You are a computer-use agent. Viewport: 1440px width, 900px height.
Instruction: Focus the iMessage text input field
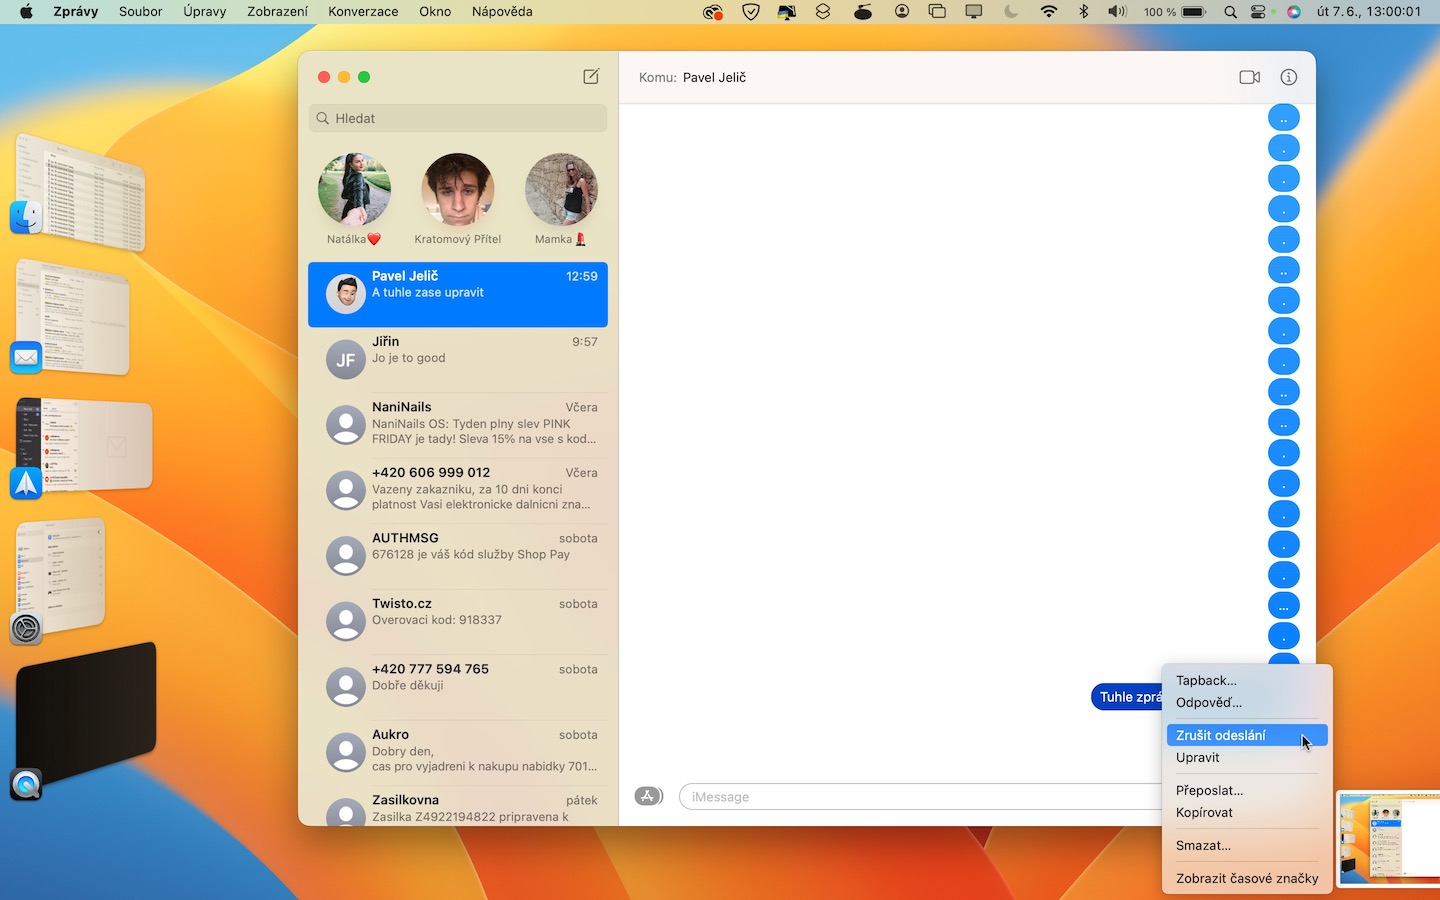tap(920, 797)
